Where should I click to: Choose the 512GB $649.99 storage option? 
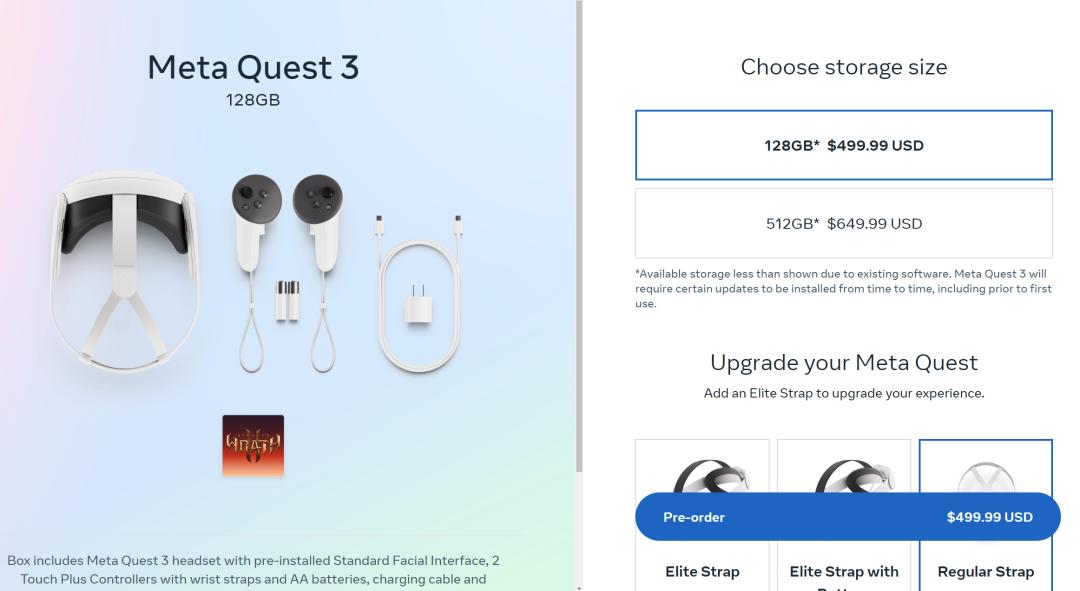click(x=843, y=223)
